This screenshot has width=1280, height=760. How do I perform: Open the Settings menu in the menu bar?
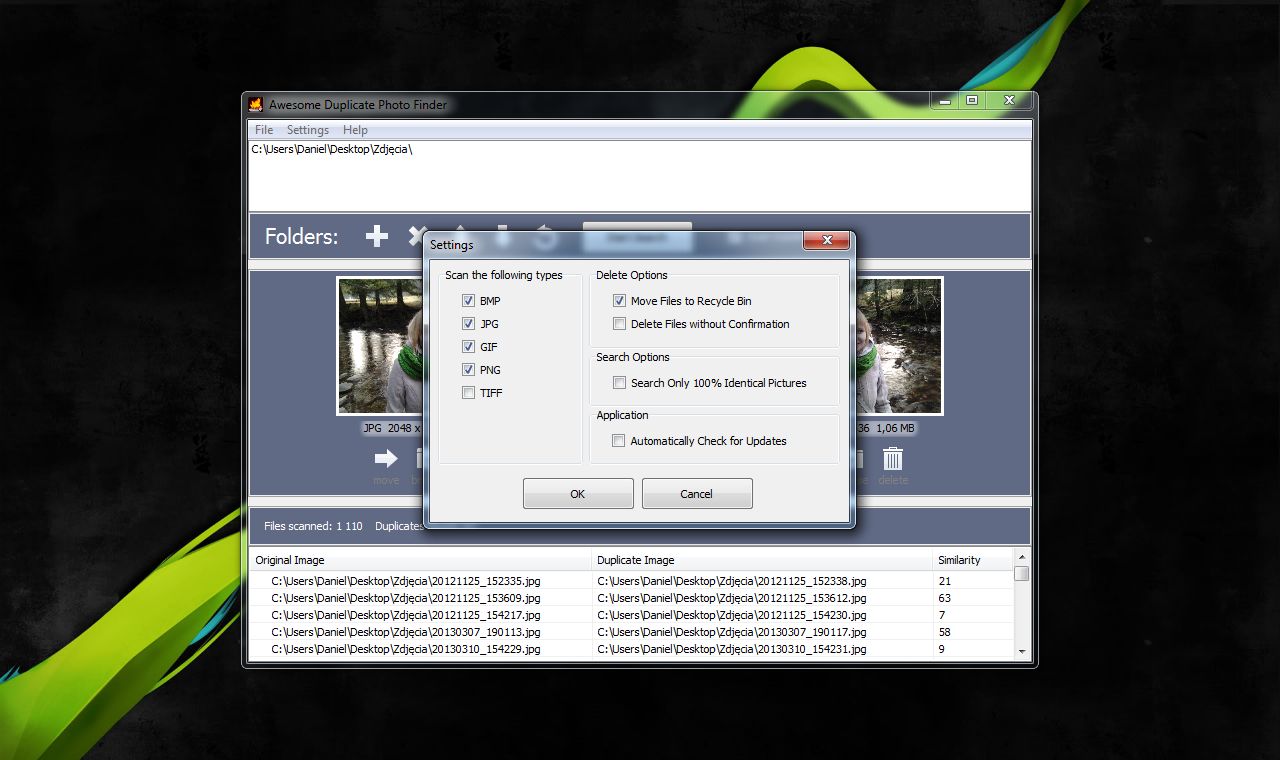tap(308, 130)
